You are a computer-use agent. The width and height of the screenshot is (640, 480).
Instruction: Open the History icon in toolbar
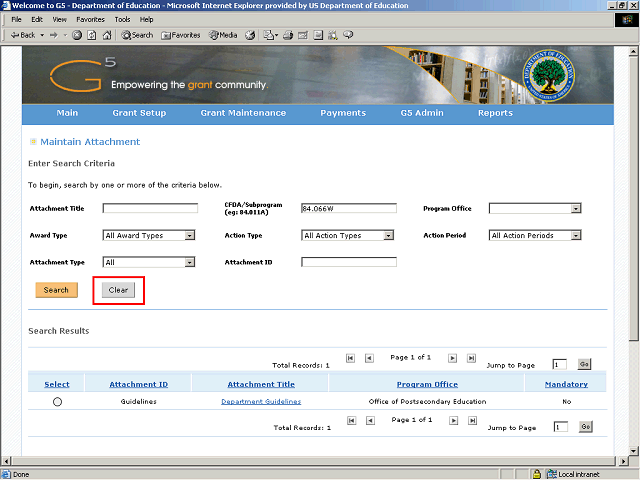tap(250, 35)
